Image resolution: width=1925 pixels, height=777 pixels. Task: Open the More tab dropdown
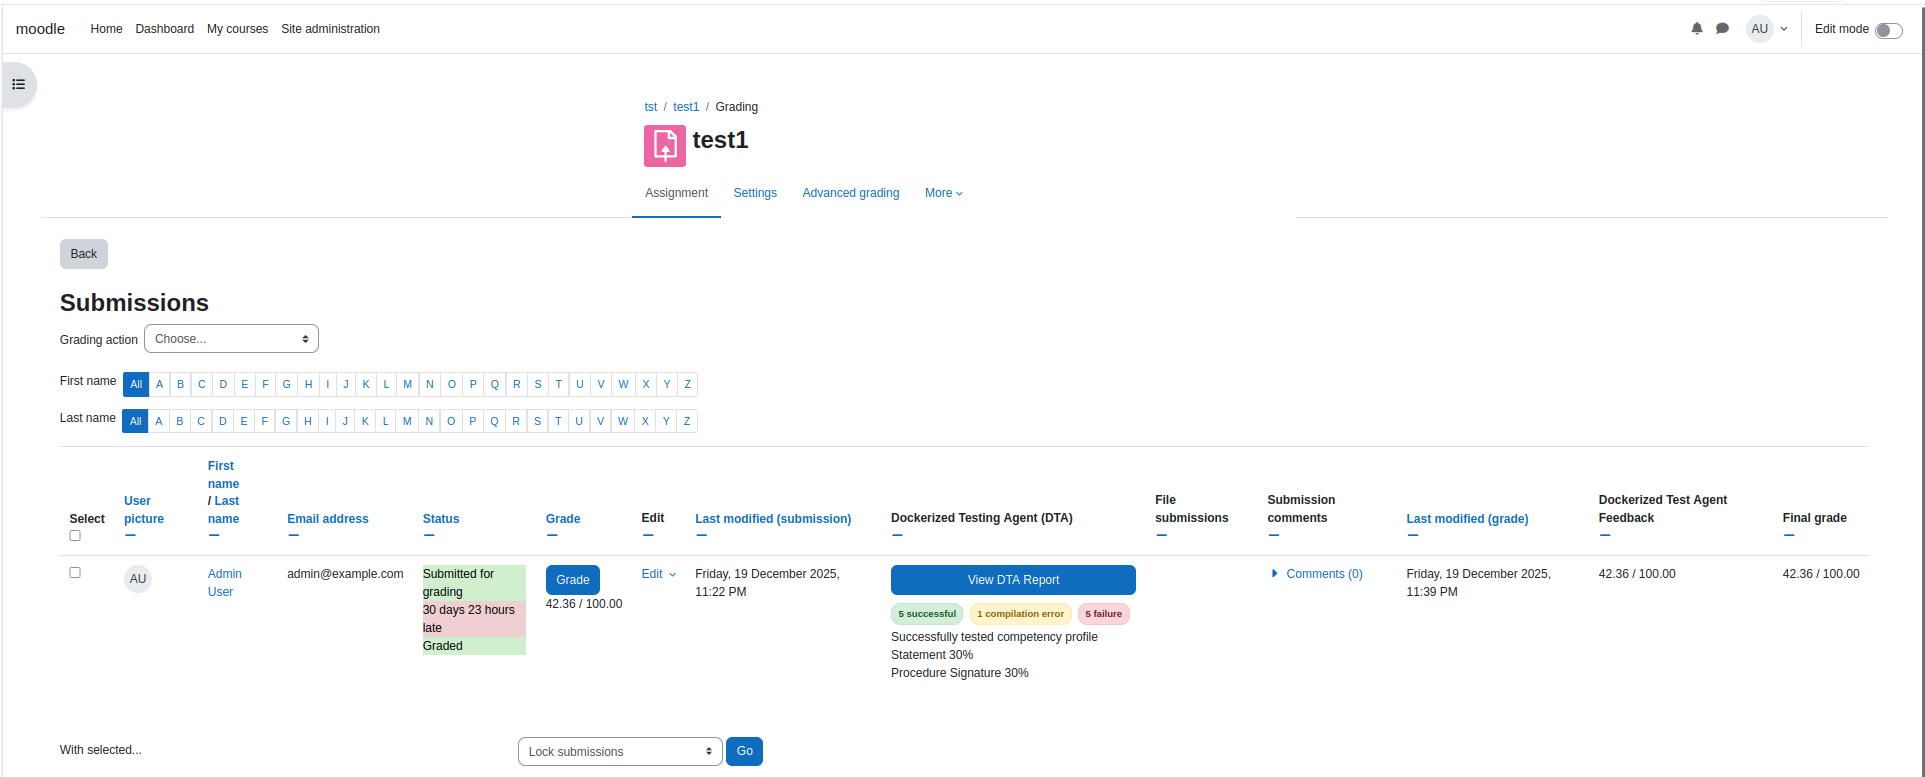pos(944,193)
